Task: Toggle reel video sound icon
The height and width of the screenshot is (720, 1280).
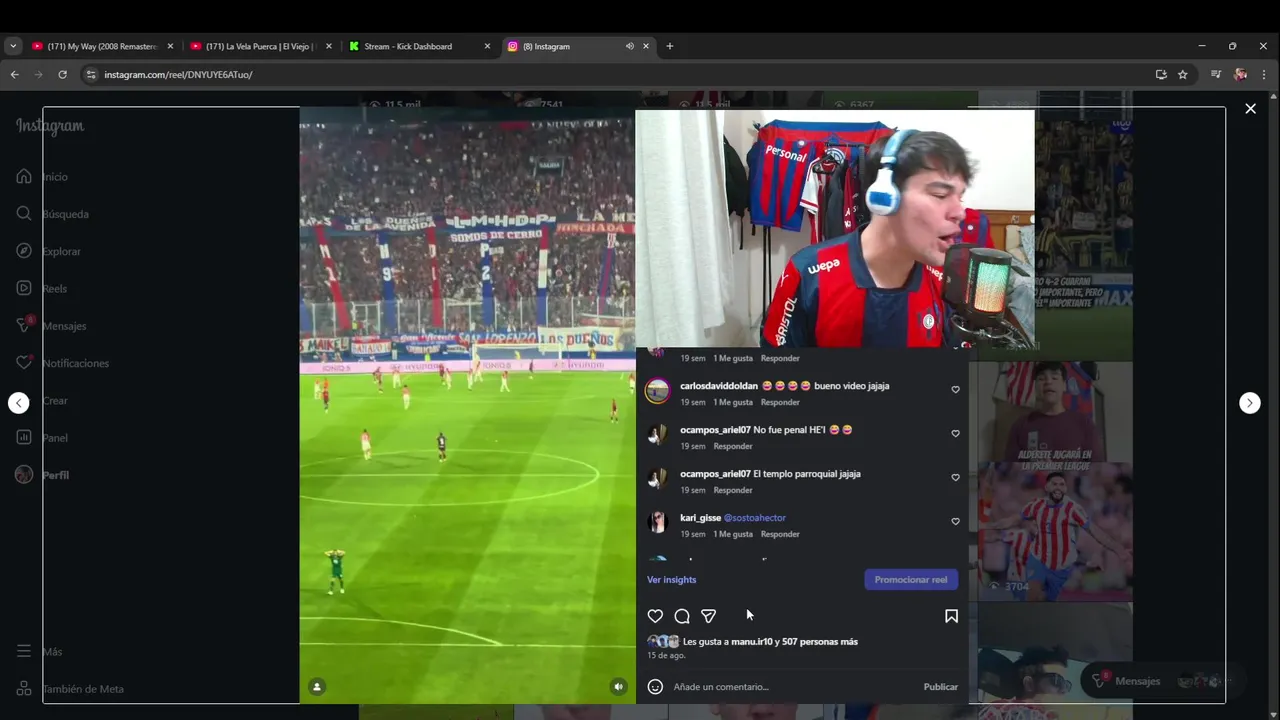Action: click(x=618, y=686)
